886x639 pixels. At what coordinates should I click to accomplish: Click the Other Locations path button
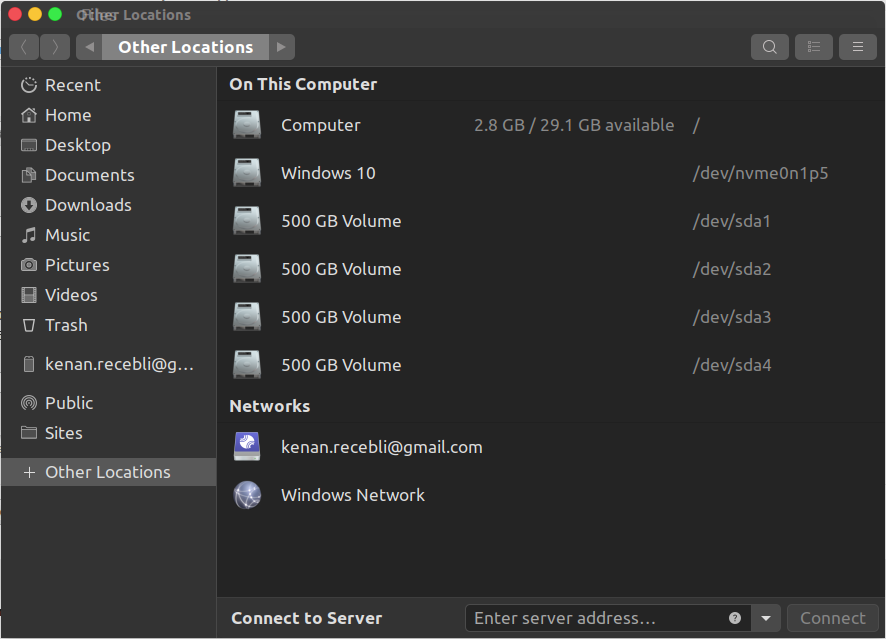click(185, 47)
